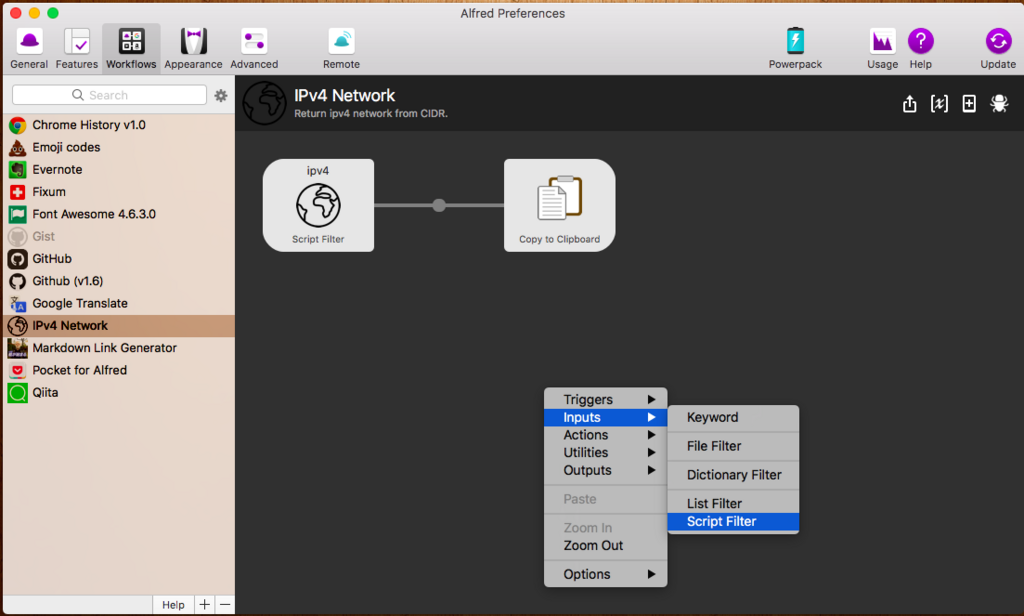The width and height of the screenshot is (1024, 616).
Task: Select the Google Translate workflow
Action: (119, 303)
